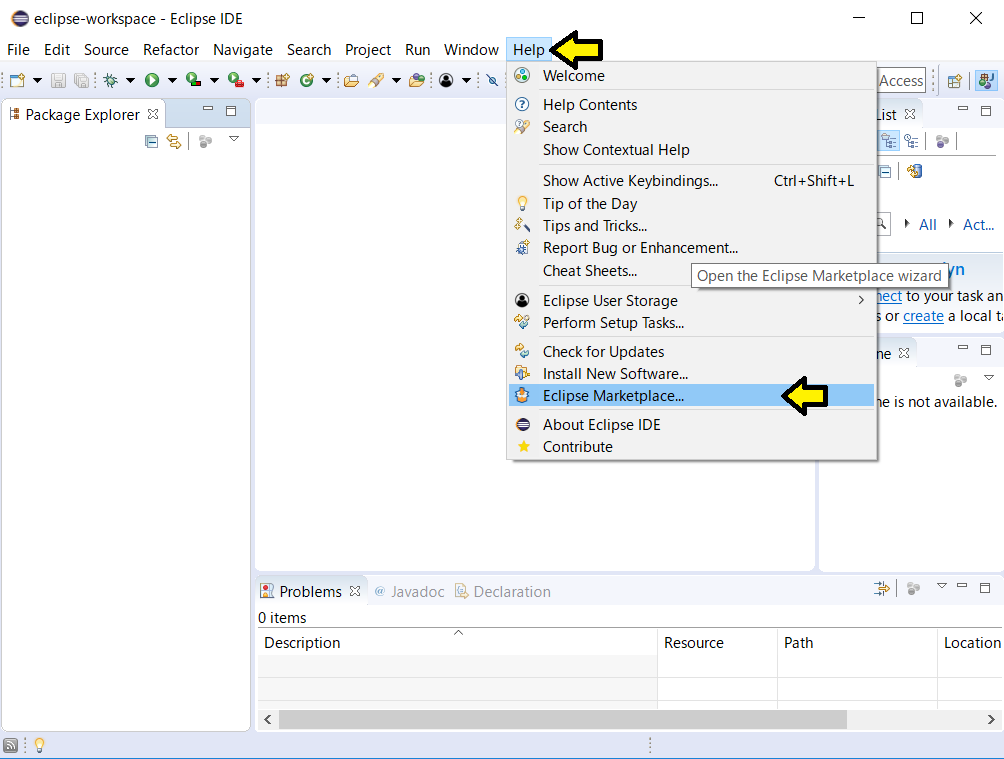Click the Search flashlight toolbar icon
1004x759 pixels.
click(376, 80)
